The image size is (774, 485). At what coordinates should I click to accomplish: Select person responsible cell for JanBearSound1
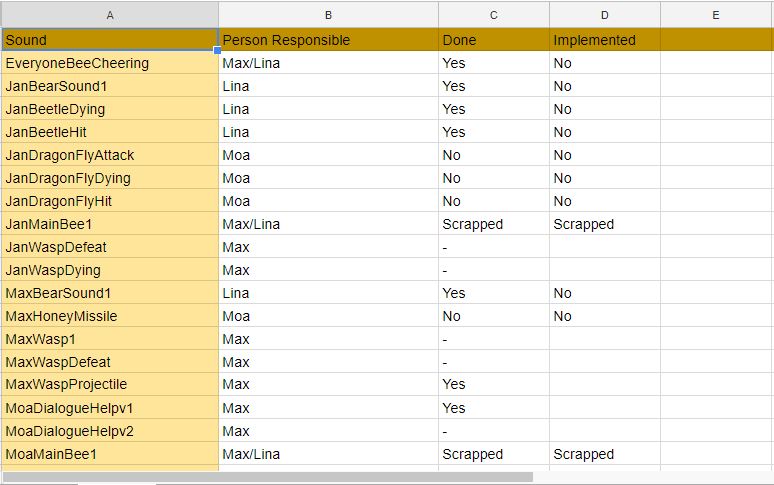point(328,86)
